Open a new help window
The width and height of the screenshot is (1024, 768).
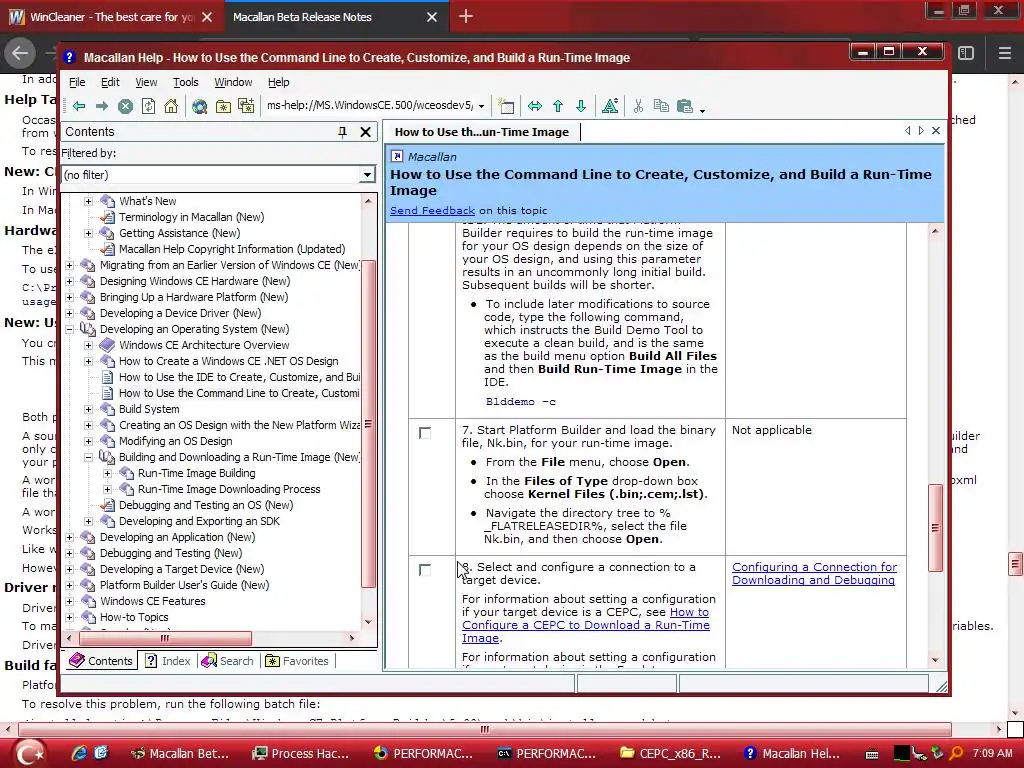(x=506, y=106)
